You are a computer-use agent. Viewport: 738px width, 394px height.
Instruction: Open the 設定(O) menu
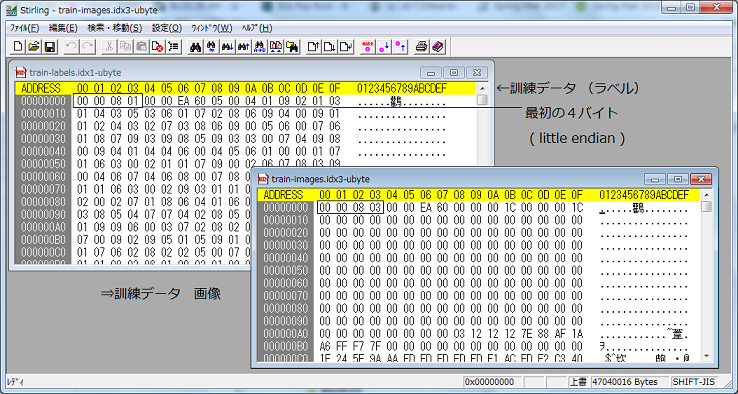167,28
